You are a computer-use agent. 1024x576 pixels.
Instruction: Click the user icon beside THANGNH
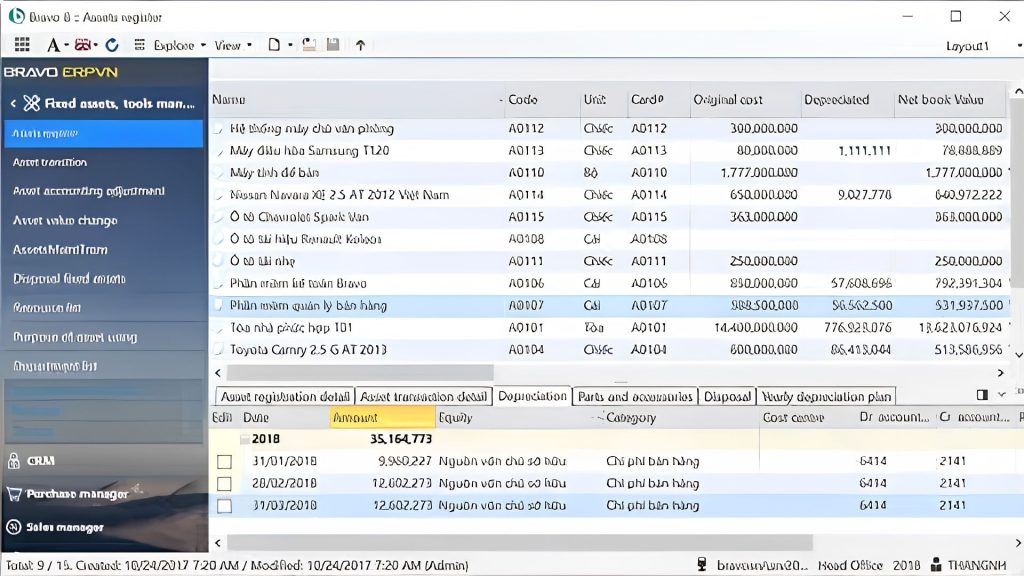936,564
